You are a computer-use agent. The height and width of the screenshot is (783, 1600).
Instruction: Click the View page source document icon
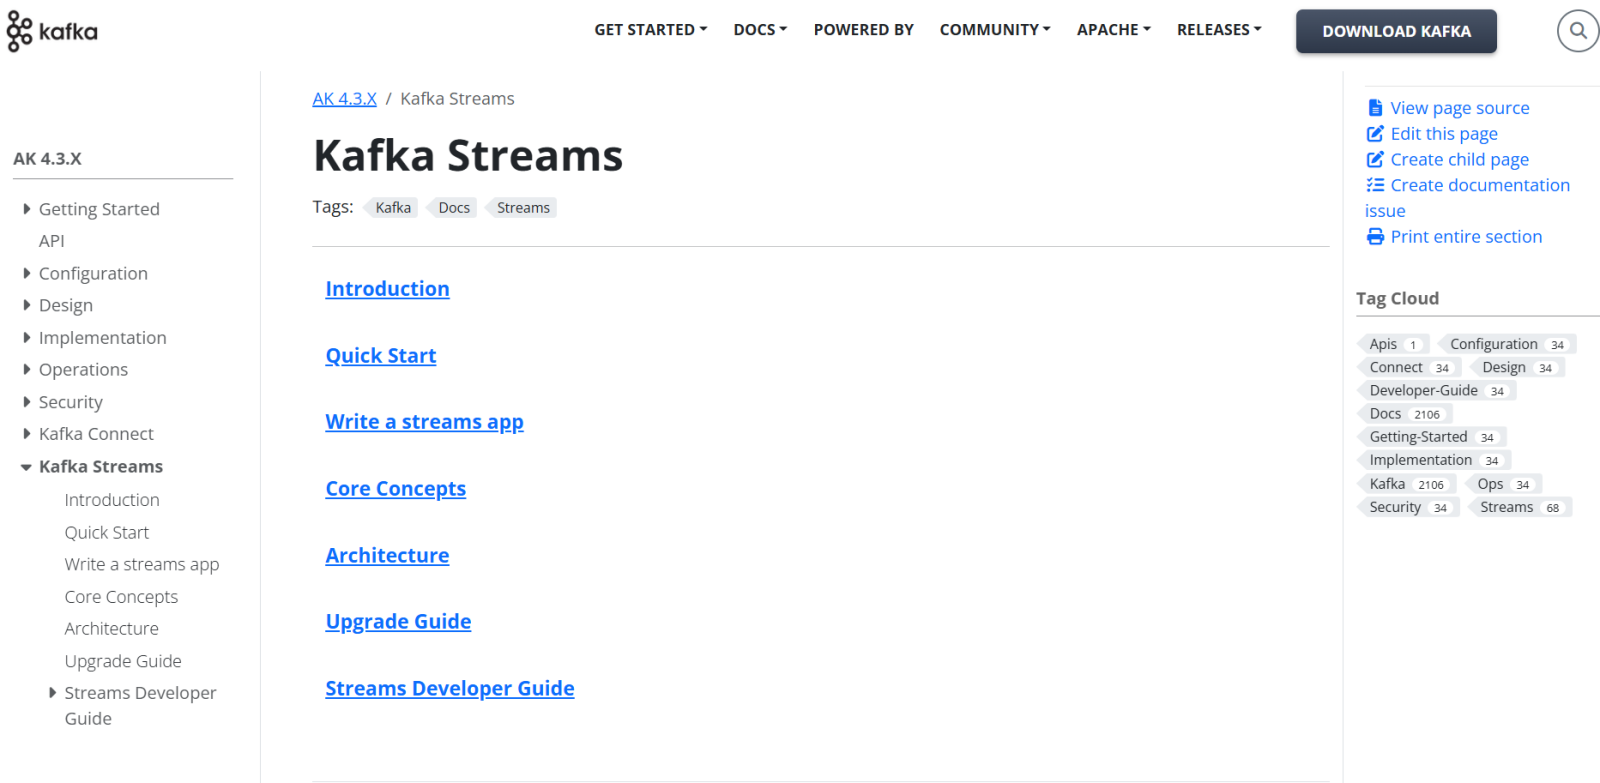1375,108
